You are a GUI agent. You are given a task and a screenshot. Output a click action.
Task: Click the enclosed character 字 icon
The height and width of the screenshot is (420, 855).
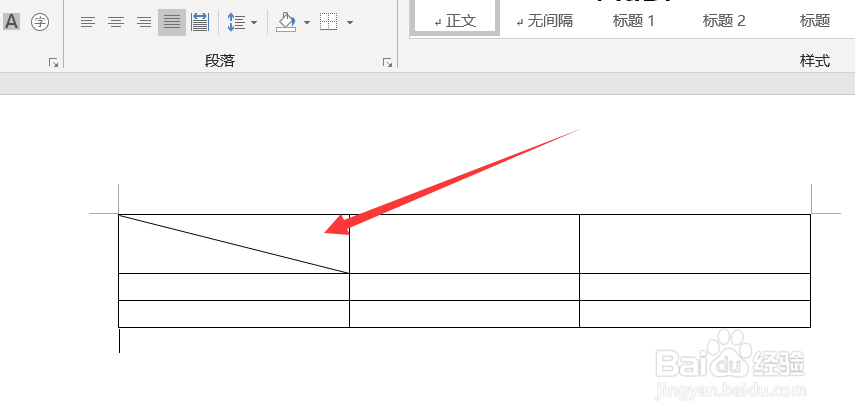click(x=40, y=22)
